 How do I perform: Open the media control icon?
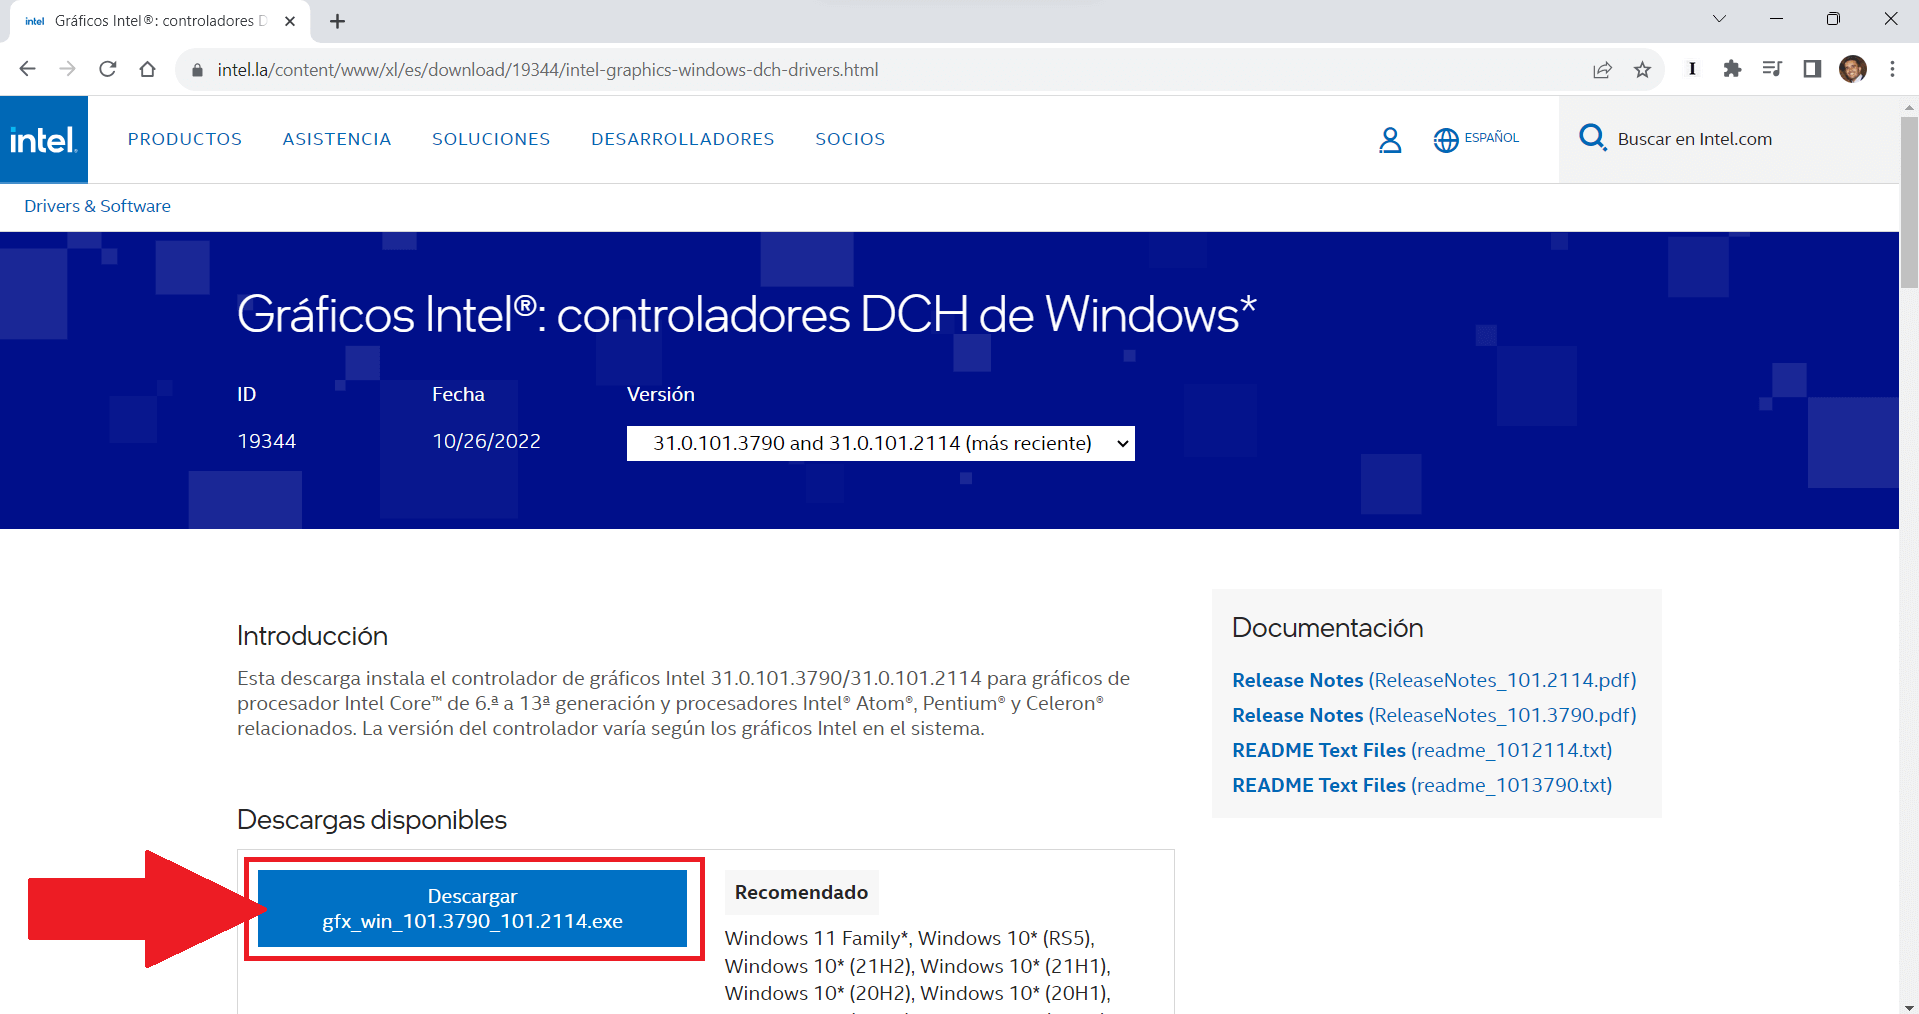(x=1772, y=69)
